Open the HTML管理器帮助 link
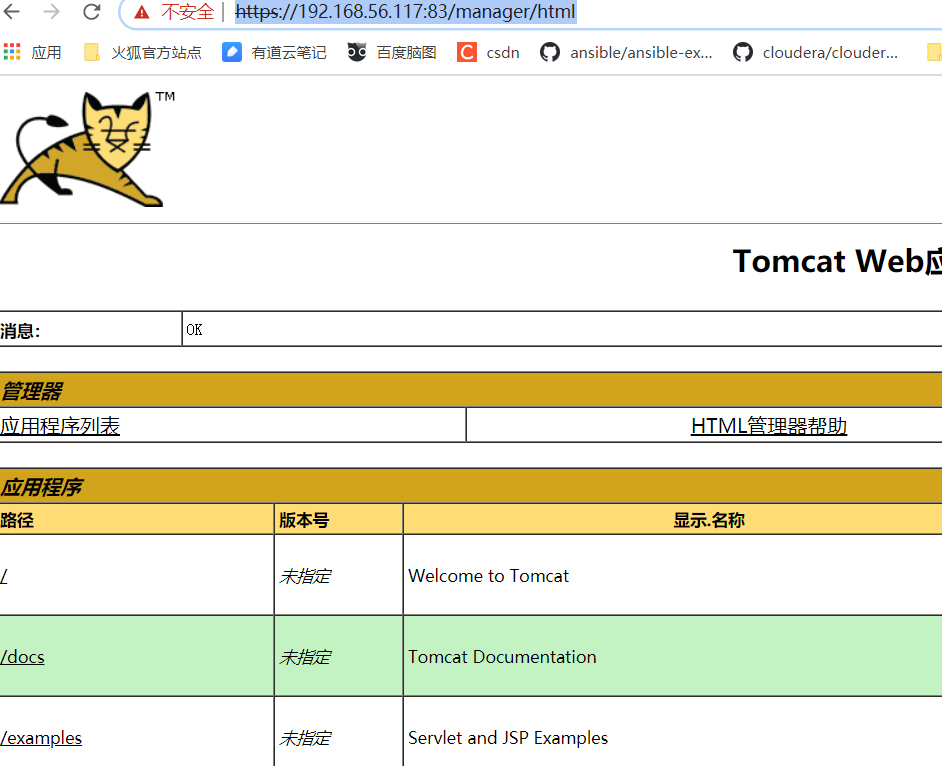 coord(768,426)
